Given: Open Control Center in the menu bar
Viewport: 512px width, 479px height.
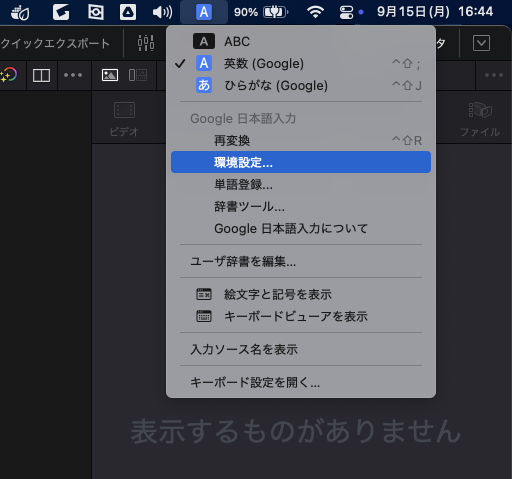Looking at the screenshot, I should [x=346, y=13].
